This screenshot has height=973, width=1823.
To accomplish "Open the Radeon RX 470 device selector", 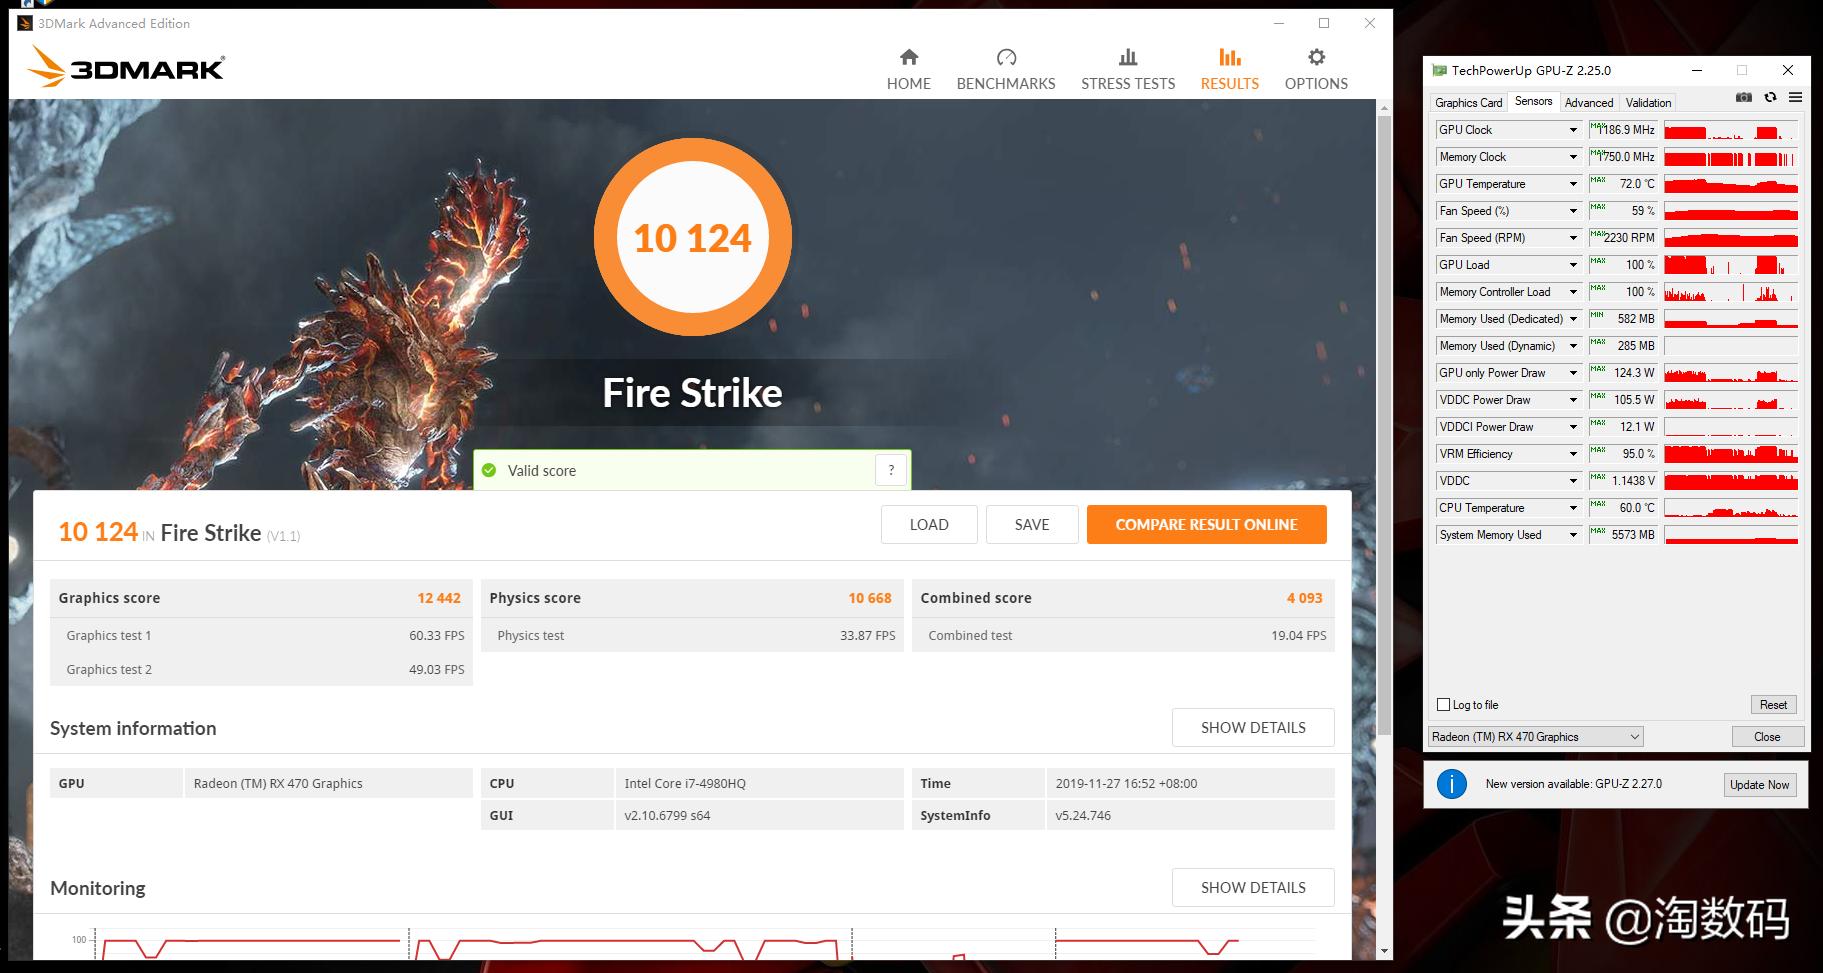I will click(1535, 737).
